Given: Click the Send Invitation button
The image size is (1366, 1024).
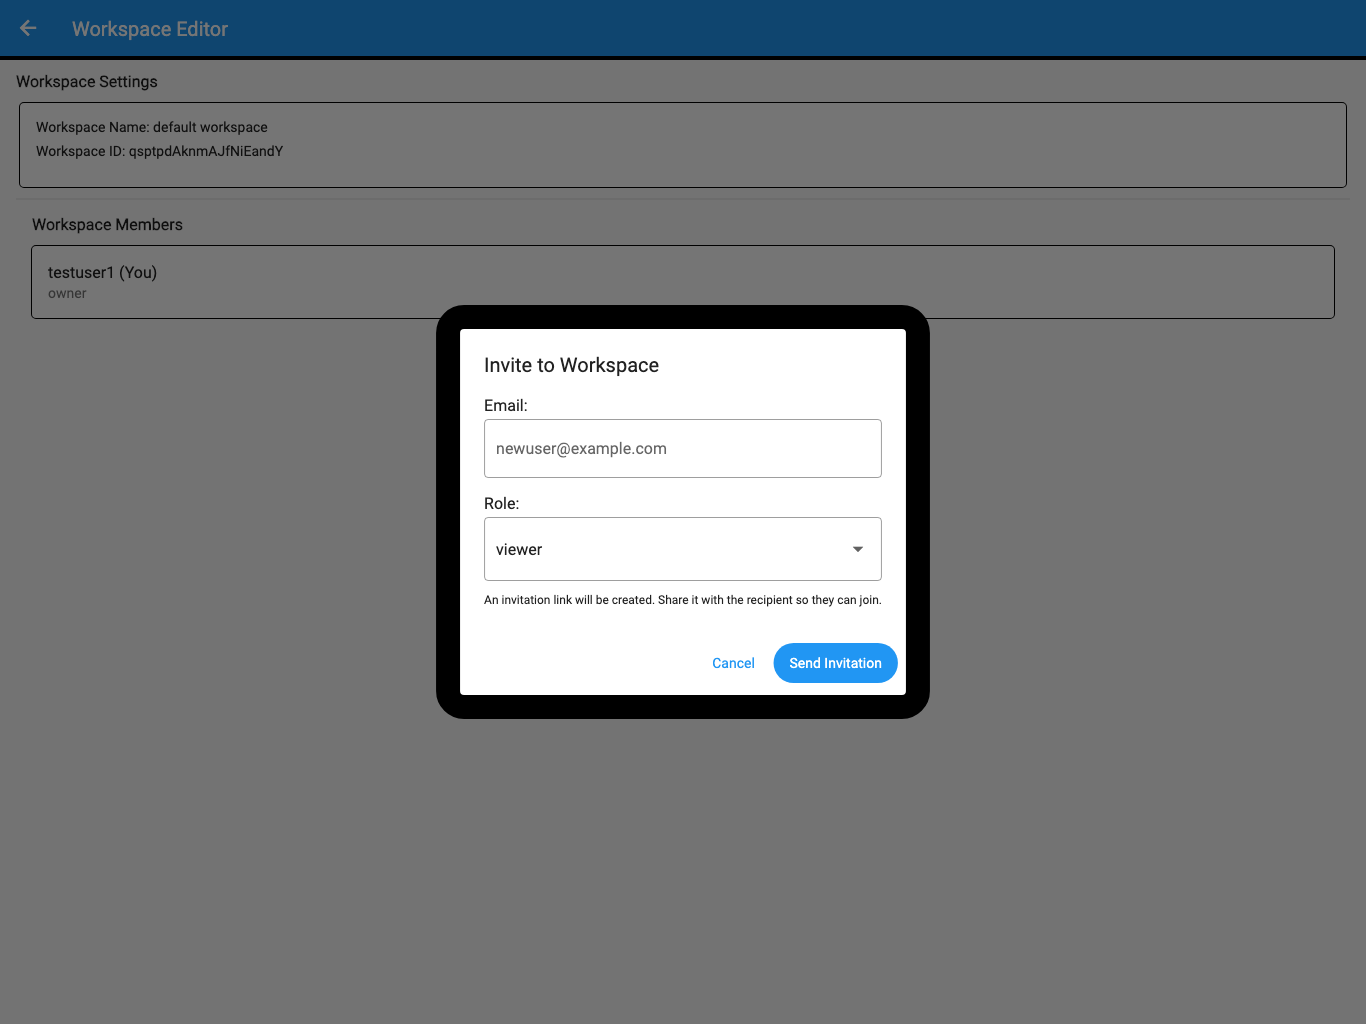Looking at the screenshot, I should click(x=835, y=663).
